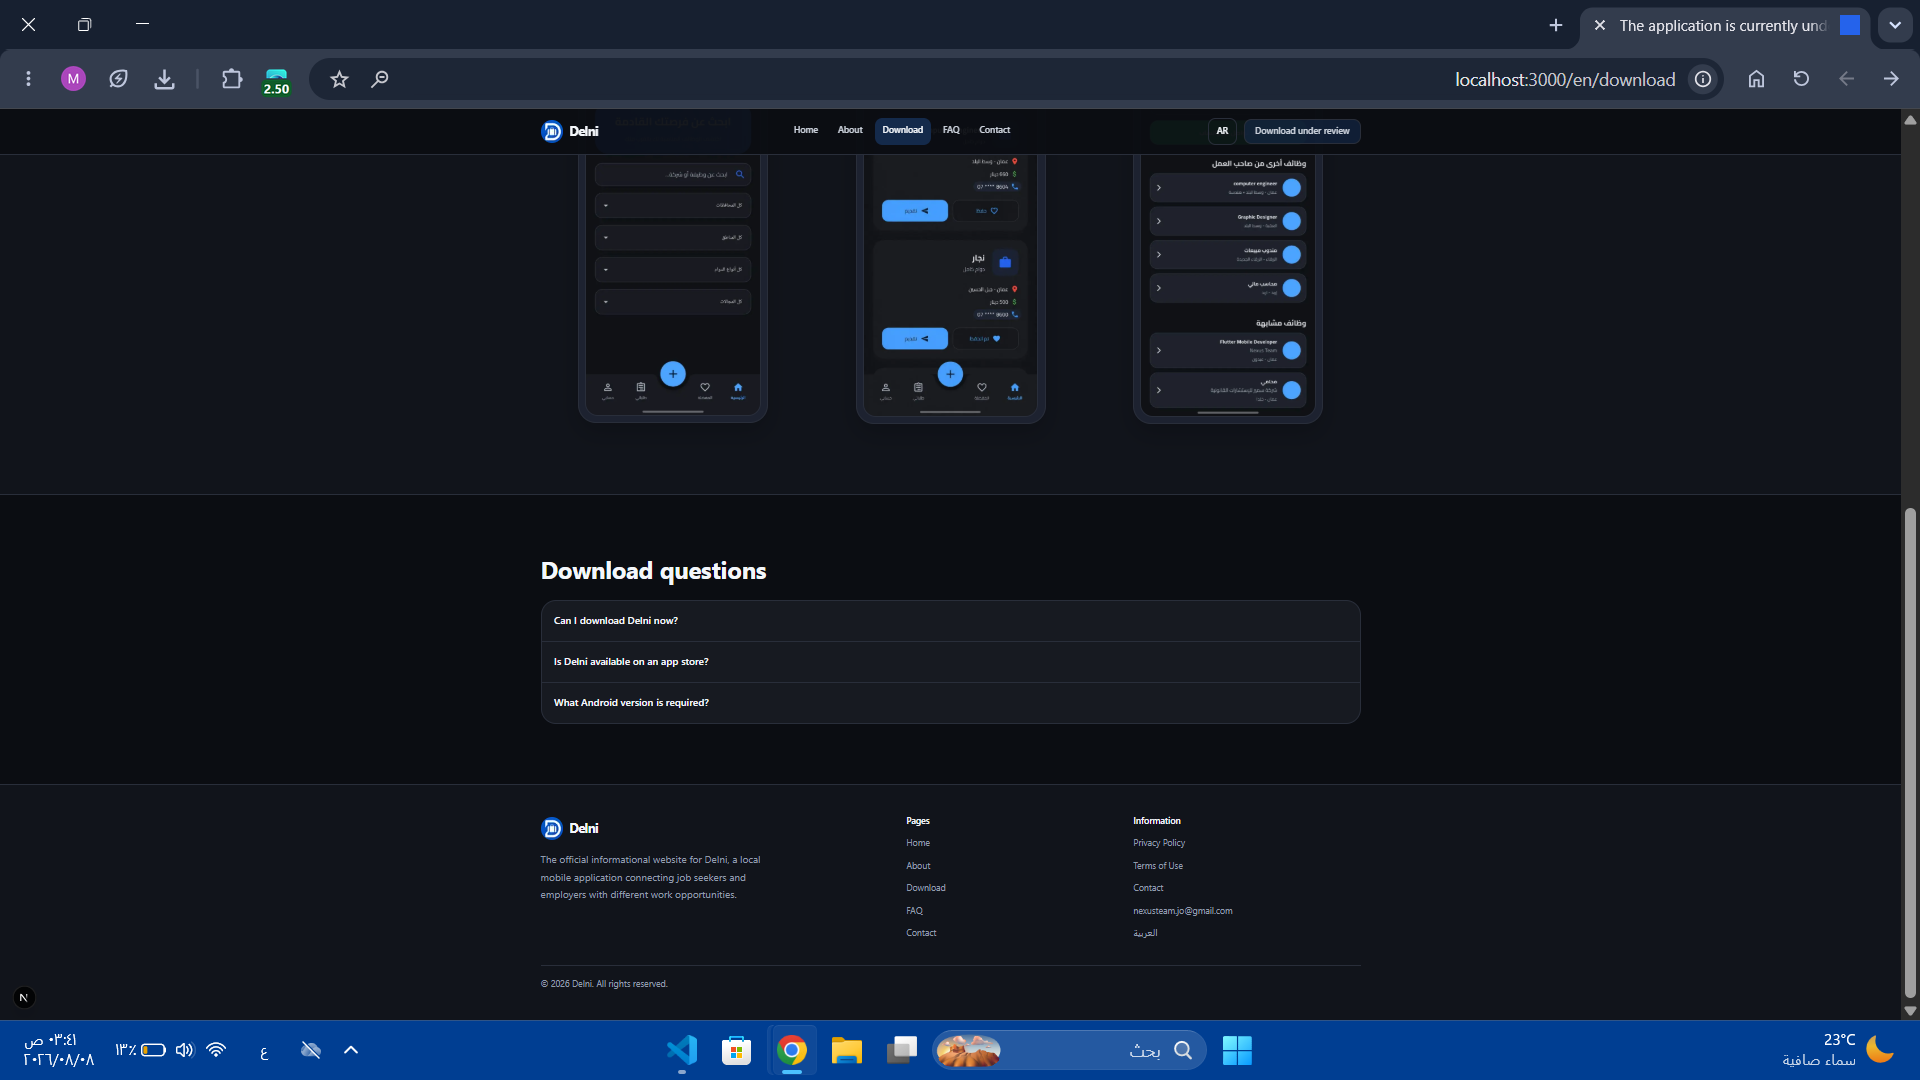The width and height of the screenshot is (1920, 1080).
Task: Open footer FAQ link
Action: [x=914, y=911]
